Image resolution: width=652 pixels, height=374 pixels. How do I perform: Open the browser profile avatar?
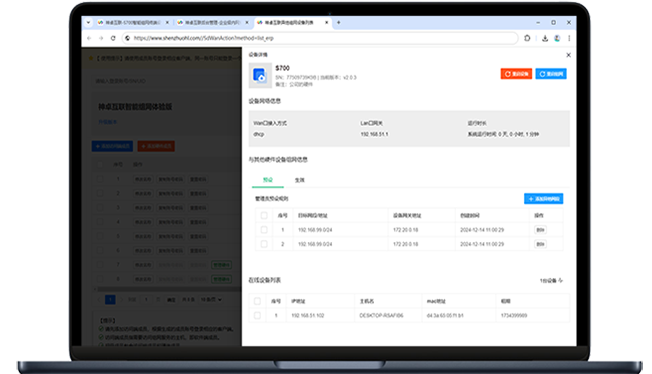coord(557,38)
